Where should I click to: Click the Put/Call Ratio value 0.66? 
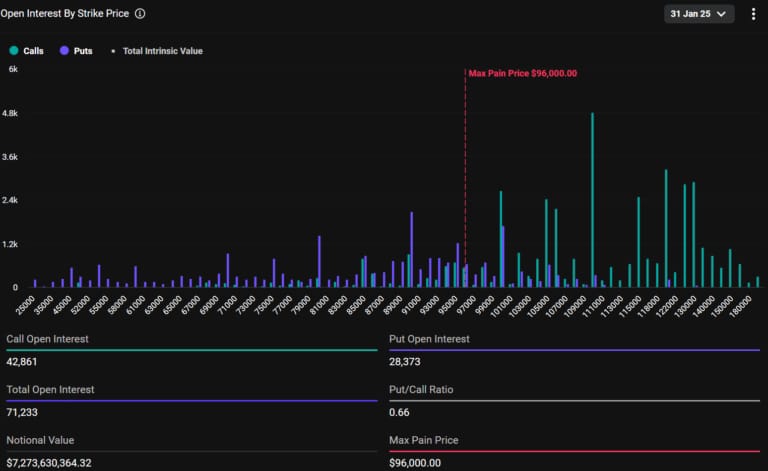pos(398,413)
